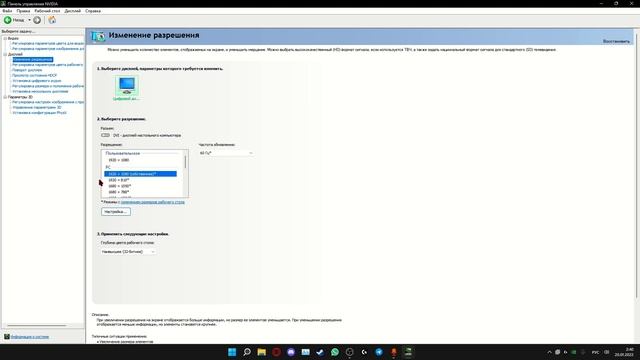Viewport: 640px width, 360px height.
Task: Open Установка конфигурации PhysX task
Action: coord(39,113)
